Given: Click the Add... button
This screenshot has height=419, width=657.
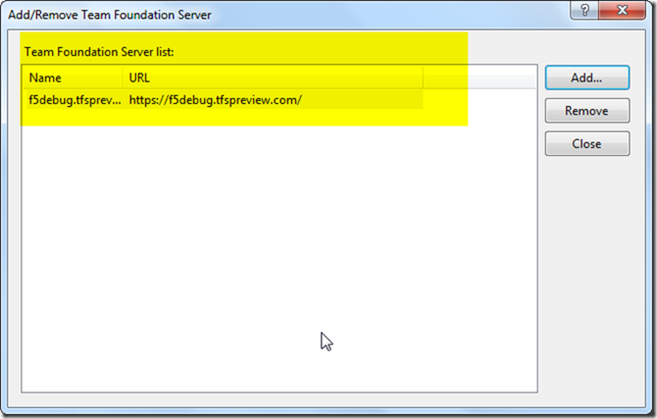Looking at the screenshot, I should click(587, 78).
